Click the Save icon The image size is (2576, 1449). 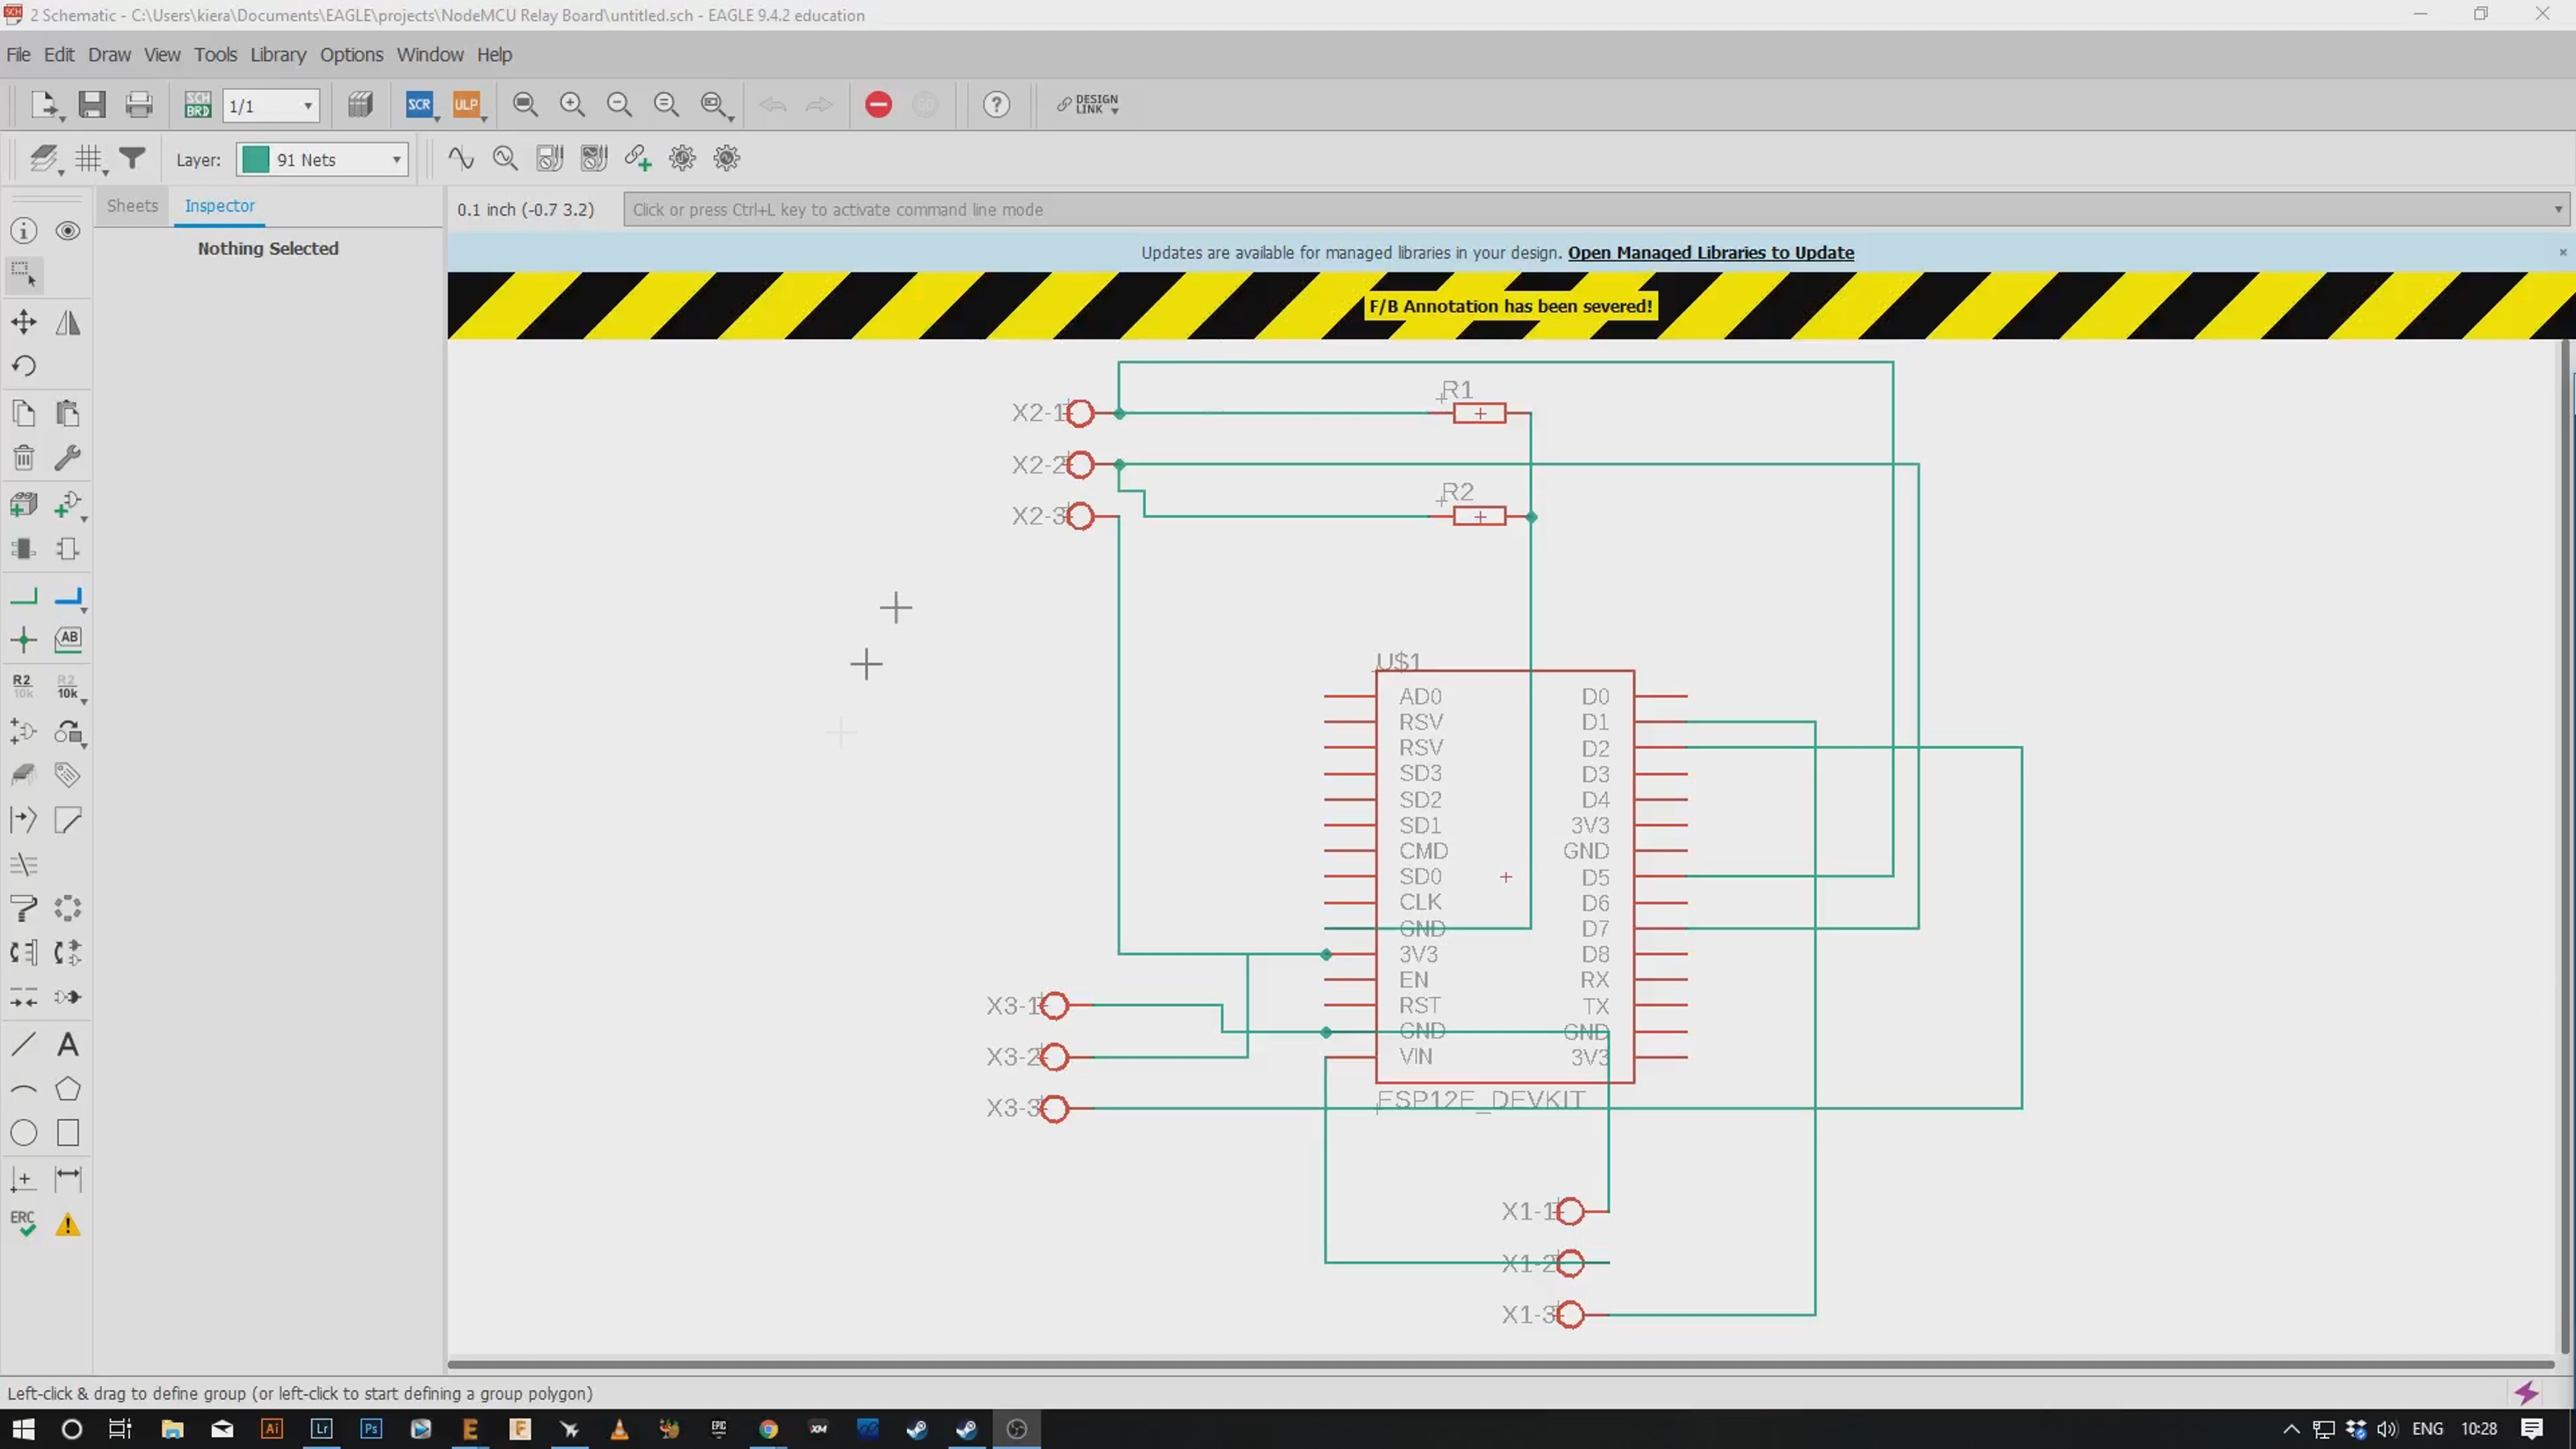[x=92, y=104]
